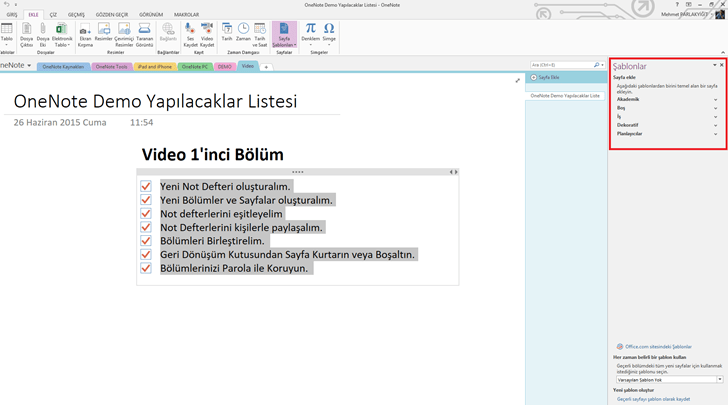Open the OneNote PC section tab
This screenshot has height=405, width=728.
tap(195, 67)
